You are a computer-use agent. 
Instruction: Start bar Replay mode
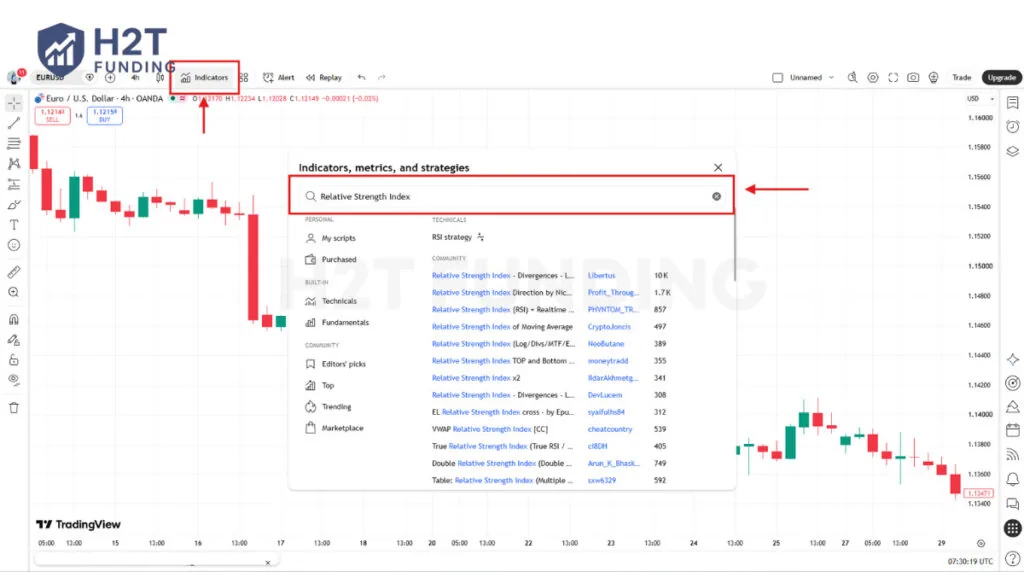pos(324,78)
